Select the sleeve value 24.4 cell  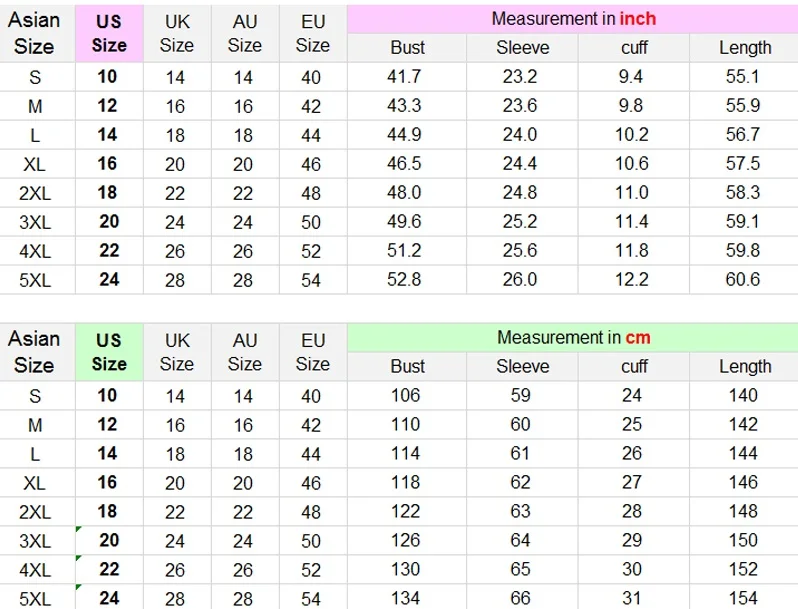click(x=522, y=164)
